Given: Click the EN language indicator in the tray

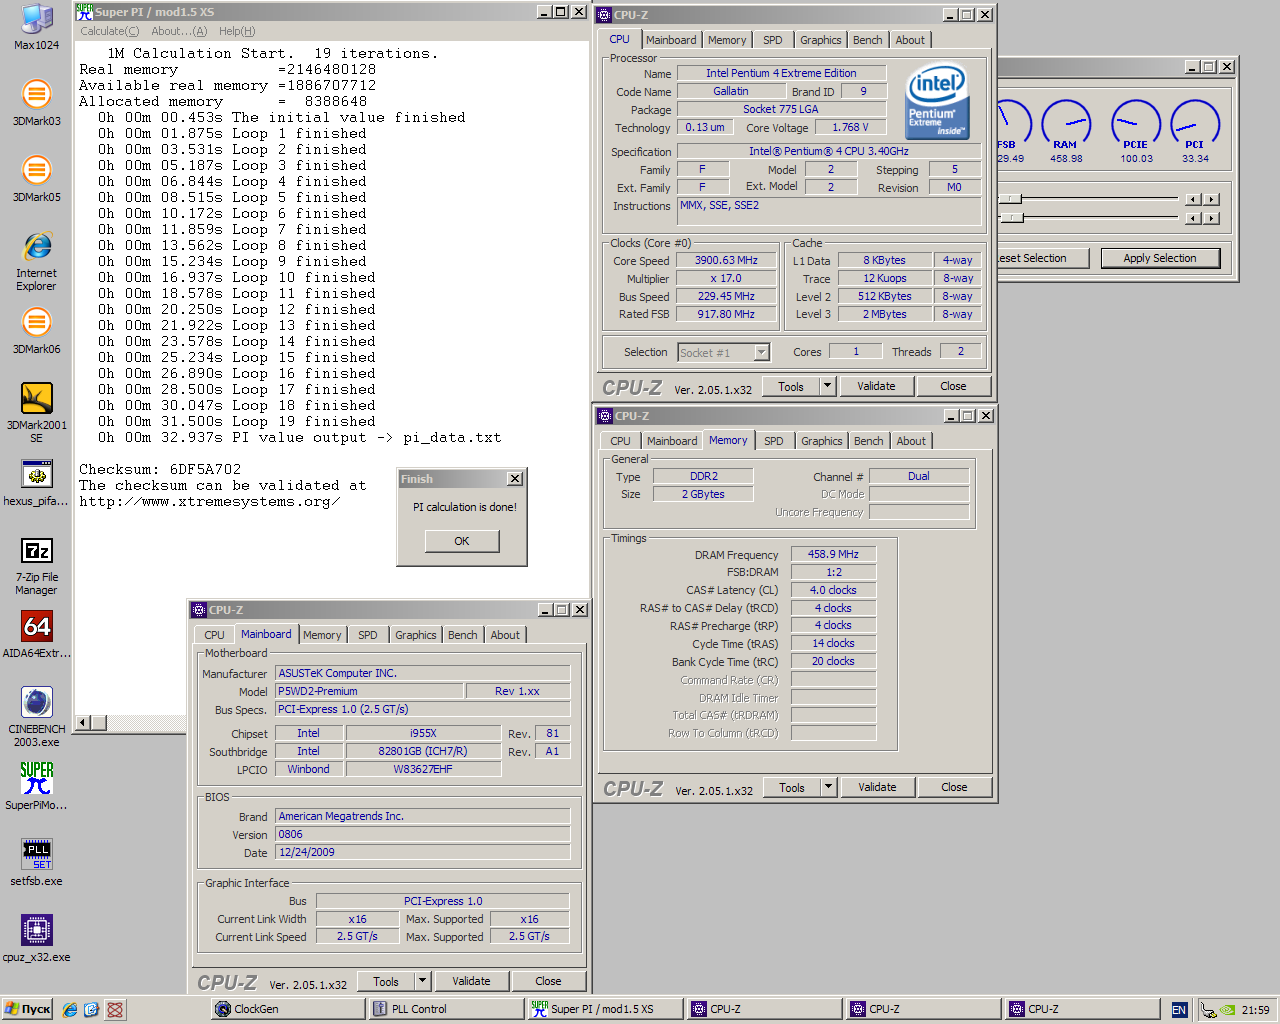Looking at the screenshot, I should [x=1179, y=1010].
